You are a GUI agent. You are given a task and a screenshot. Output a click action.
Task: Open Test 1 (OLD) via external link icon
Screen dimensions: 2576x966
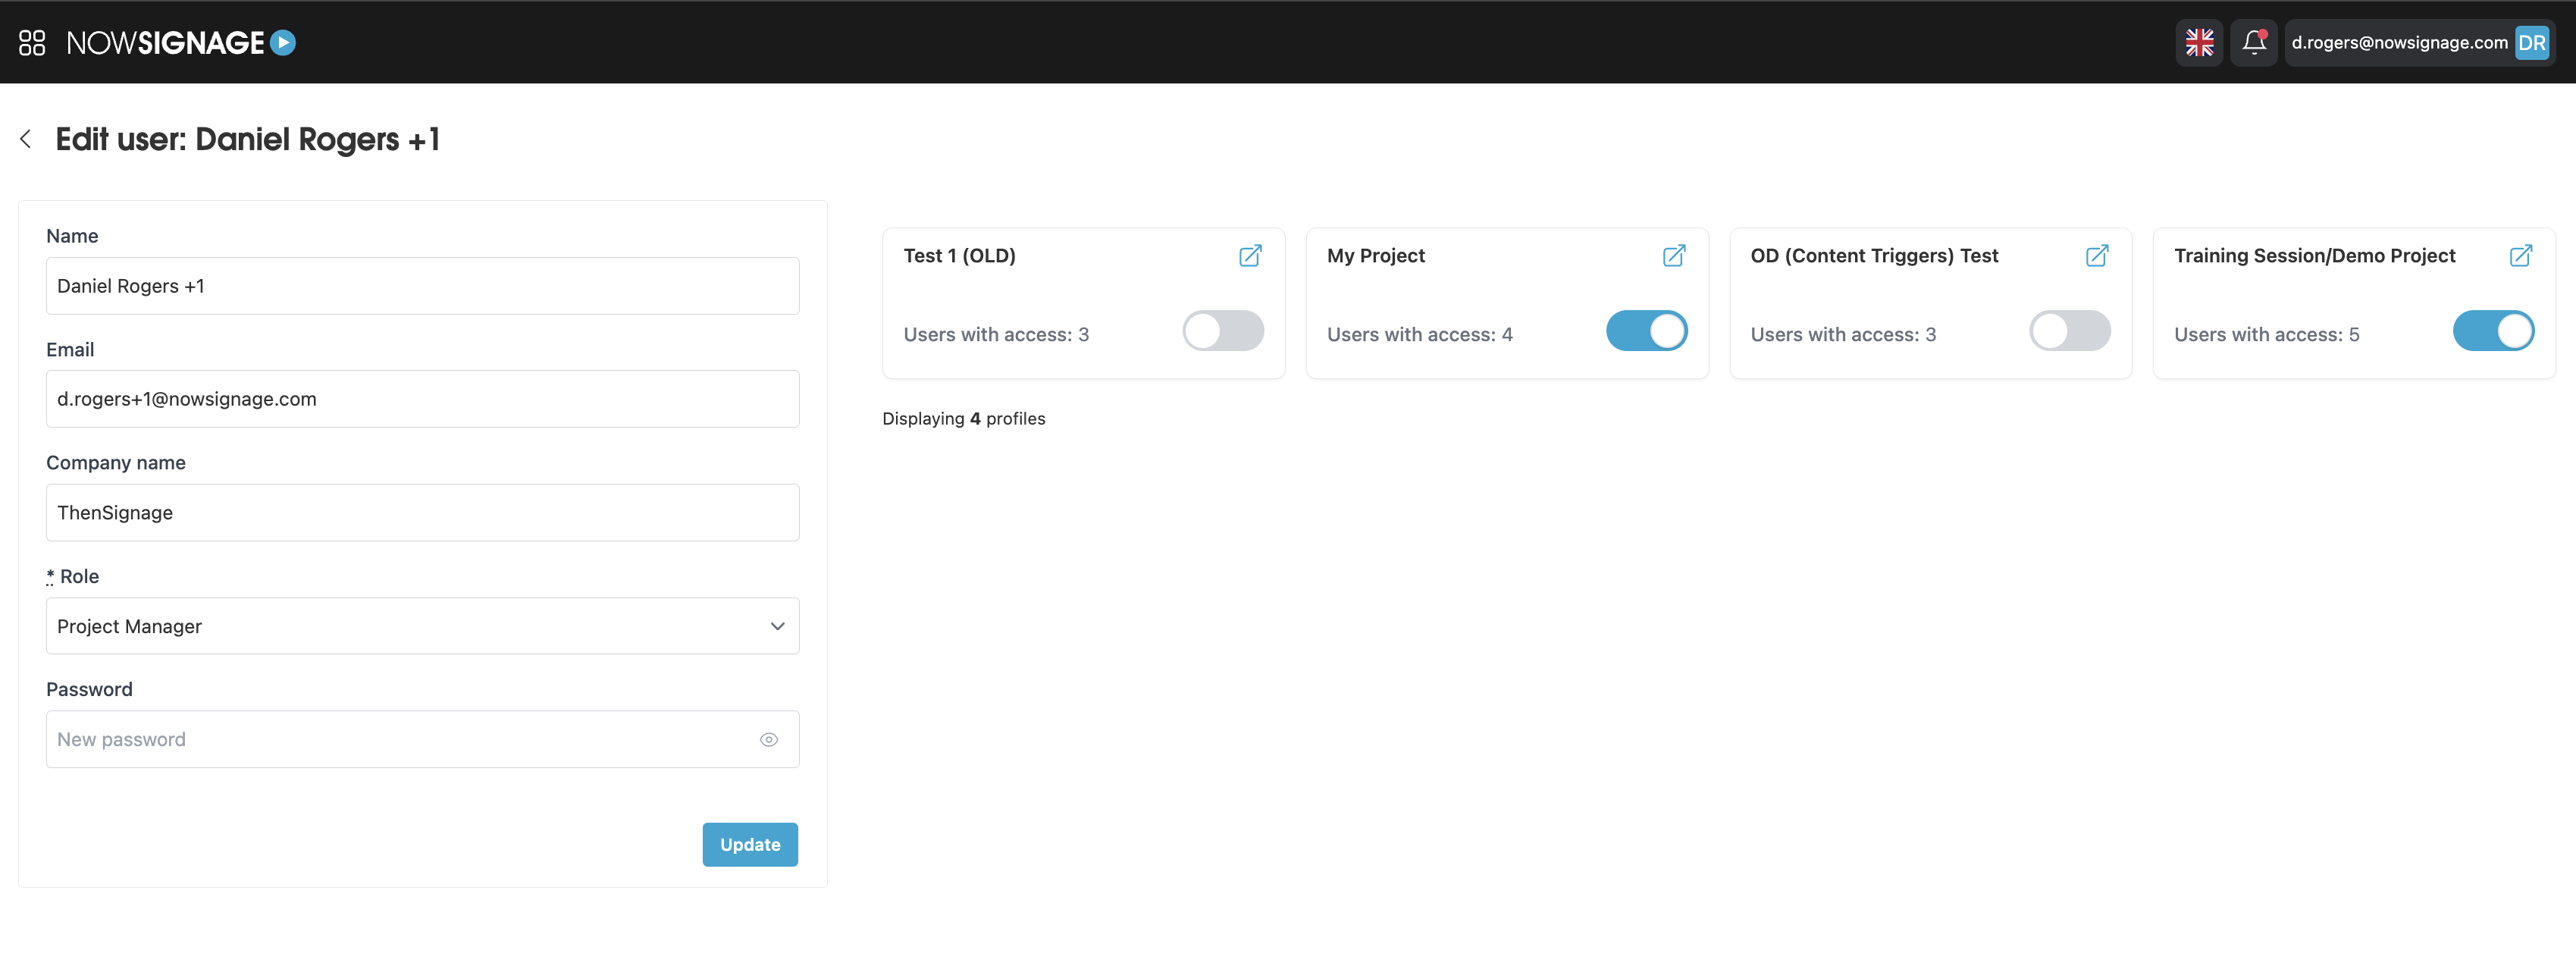(1250, 256)
